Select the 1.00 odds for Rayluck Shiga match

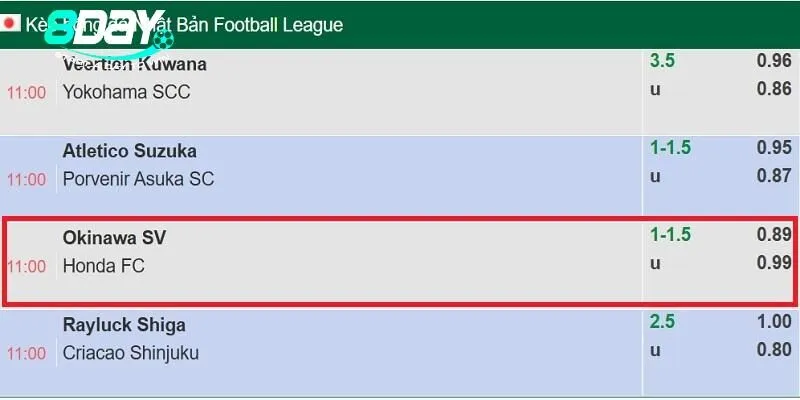pos(774,322)
